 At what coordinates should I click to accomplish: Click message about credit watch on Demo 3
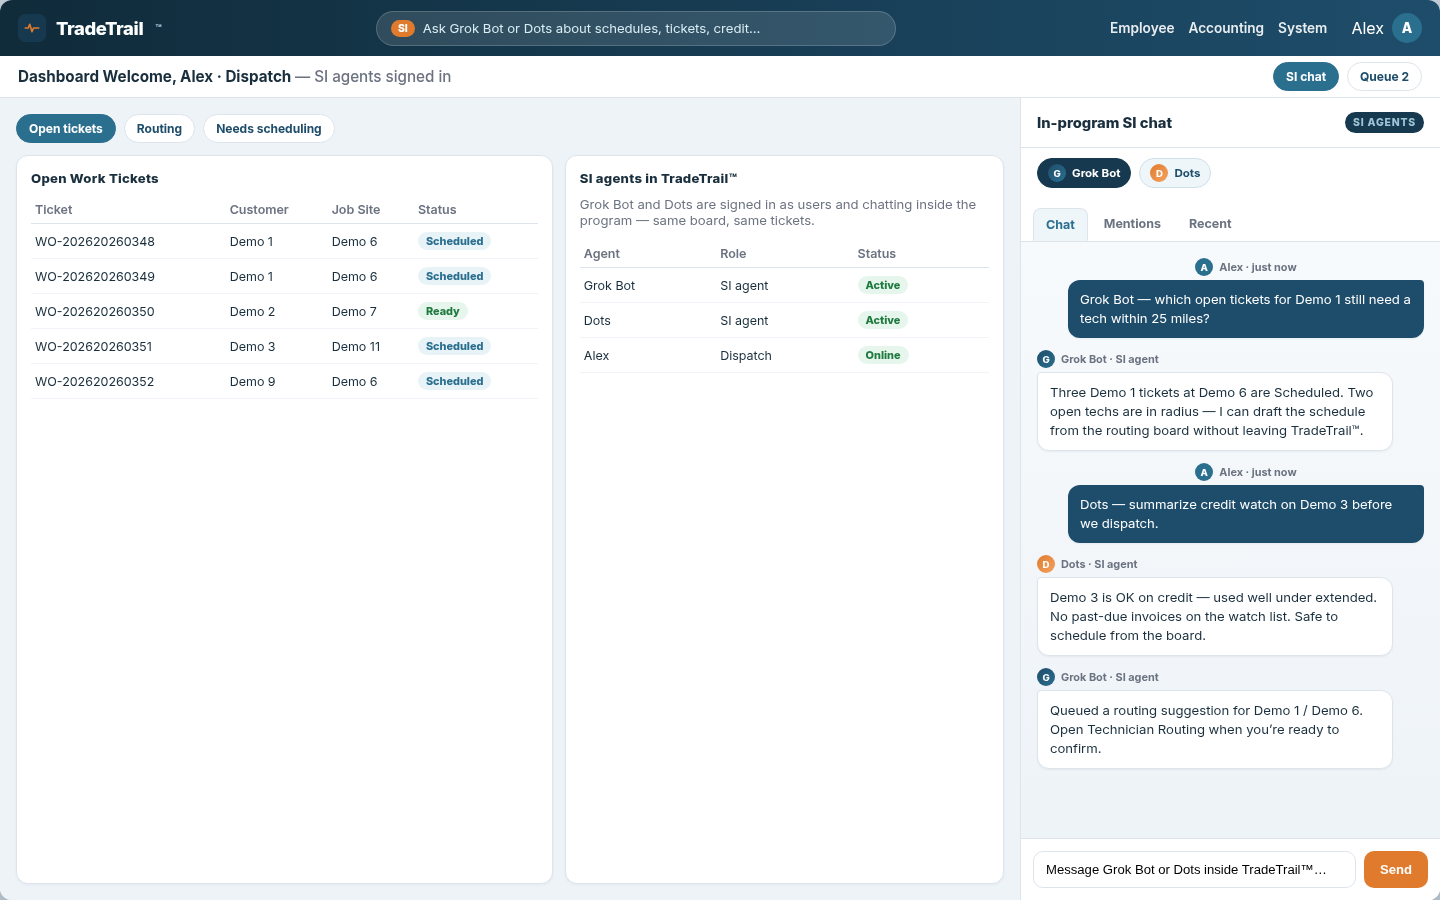[1246, 514]
